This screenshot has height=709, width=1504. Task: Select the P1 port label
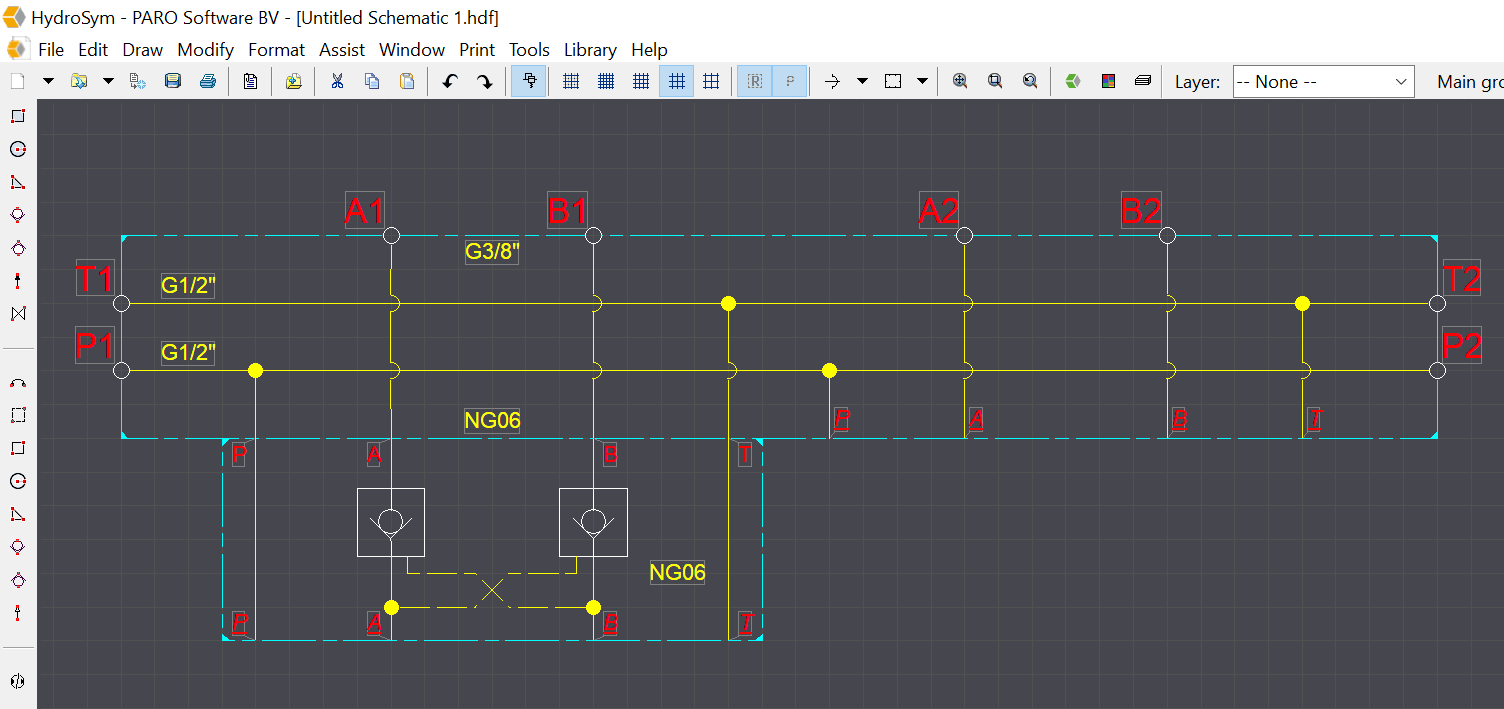[96, 345]
